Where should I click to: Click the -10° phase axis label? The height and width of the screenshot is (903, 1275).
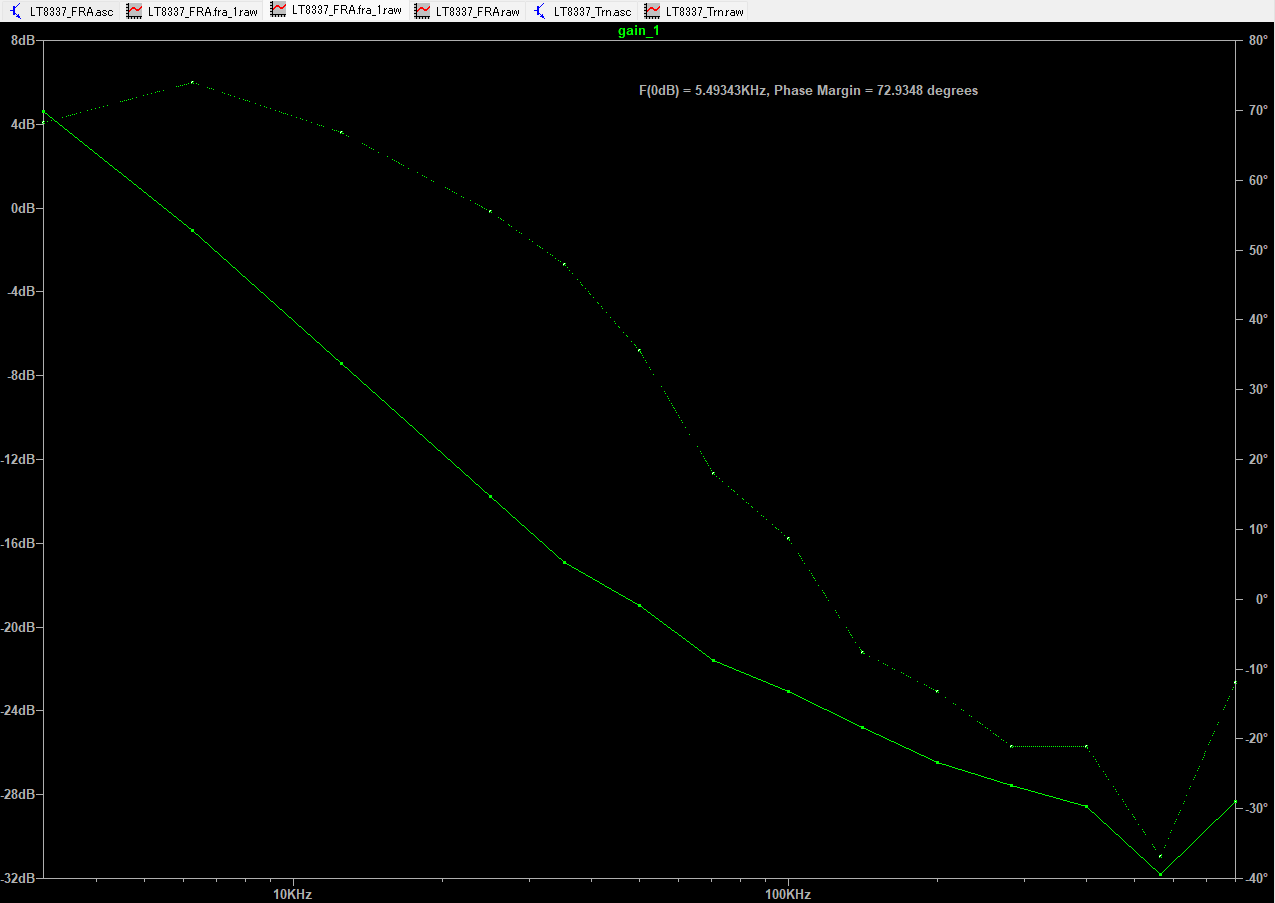[1256, 669]
